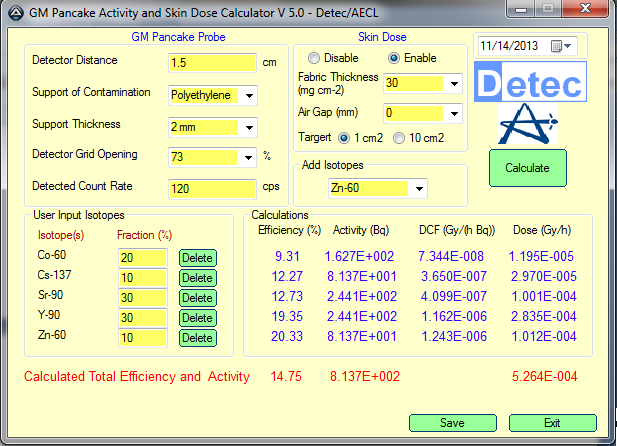The height and width of the screenshot is (446, 617).
Task: Minimize the calculator window
Action: [x=521, y=9]
